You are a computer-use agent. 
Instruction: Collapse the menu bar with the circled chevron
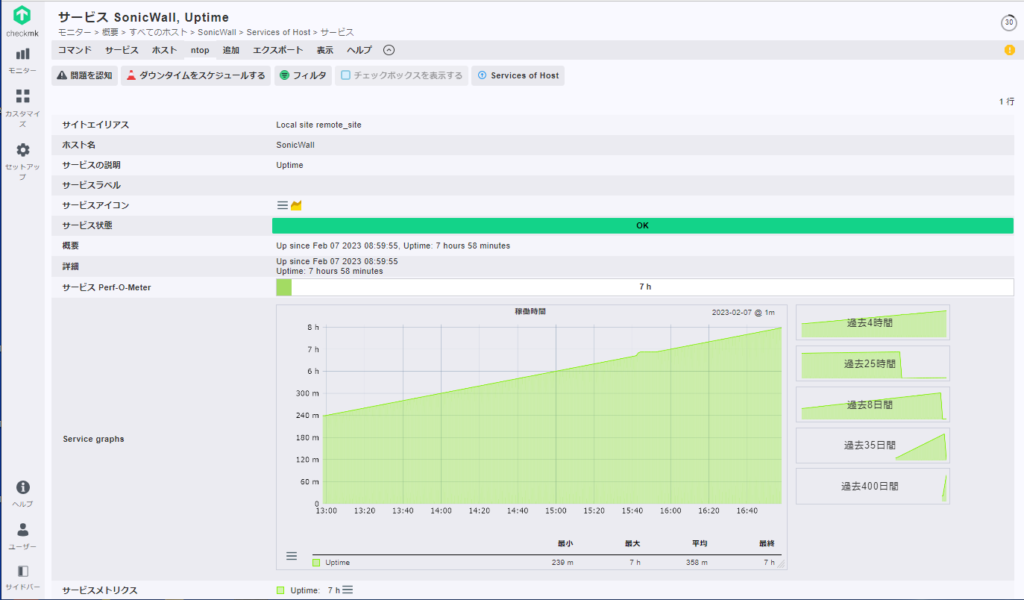click(389, 50)
